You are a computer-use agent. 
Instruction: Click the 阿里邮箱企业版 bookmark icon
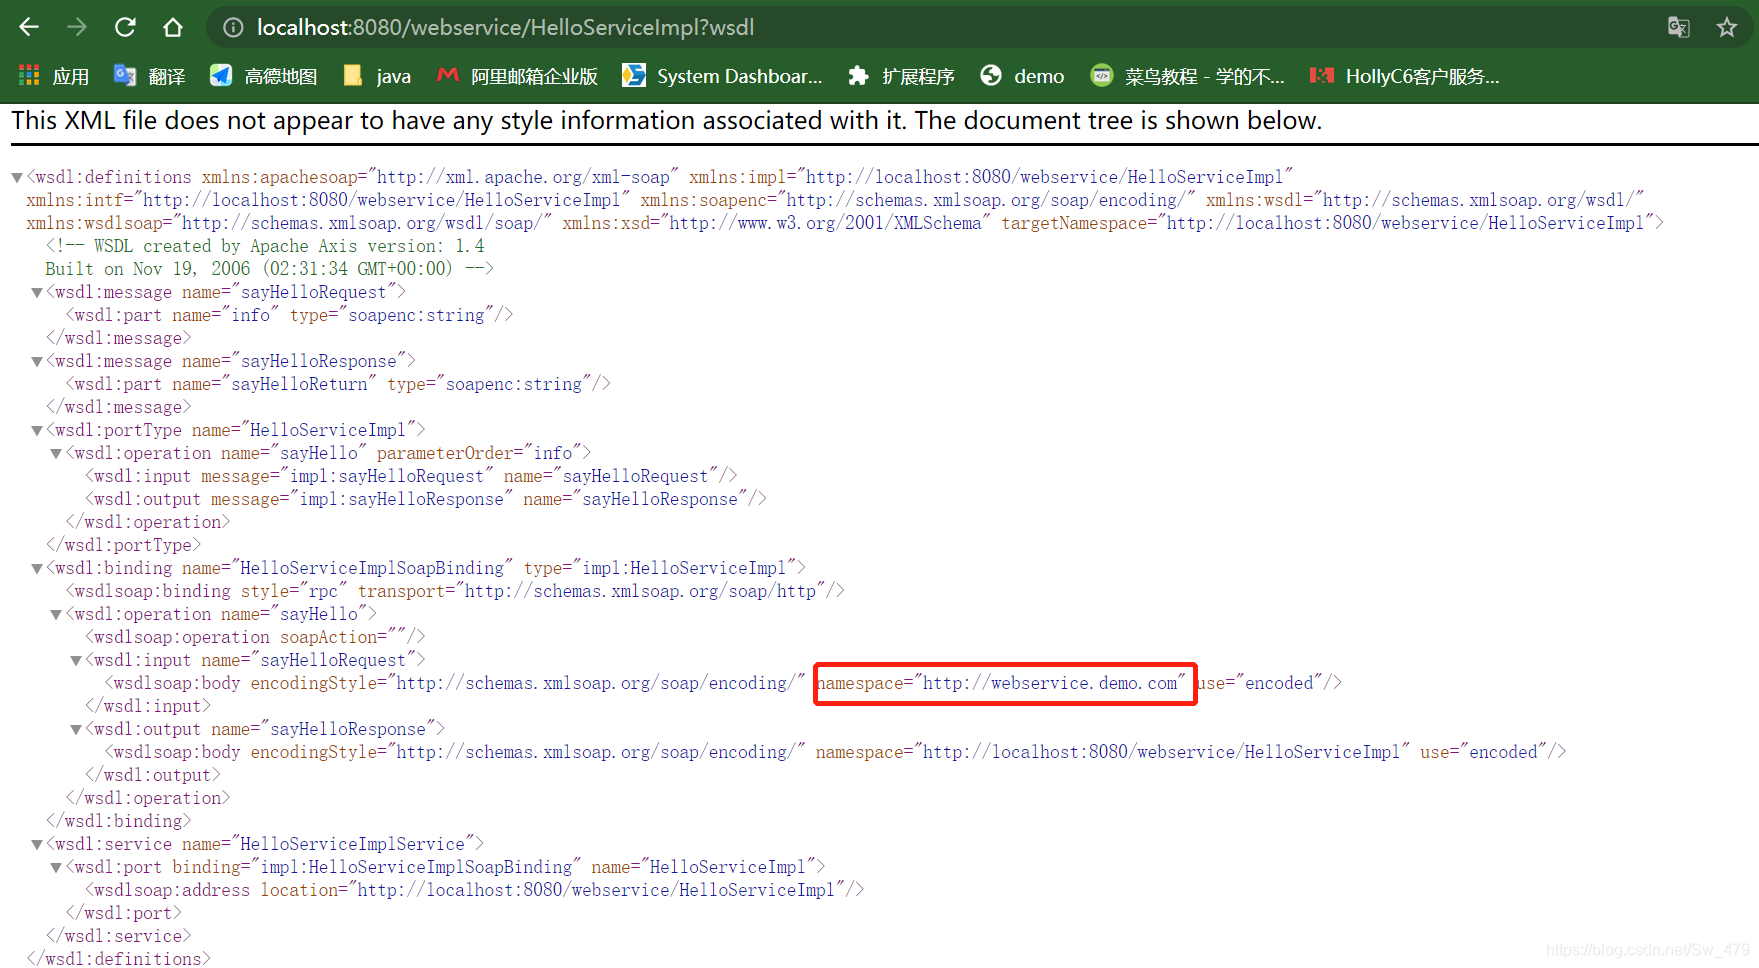point(447,75)
